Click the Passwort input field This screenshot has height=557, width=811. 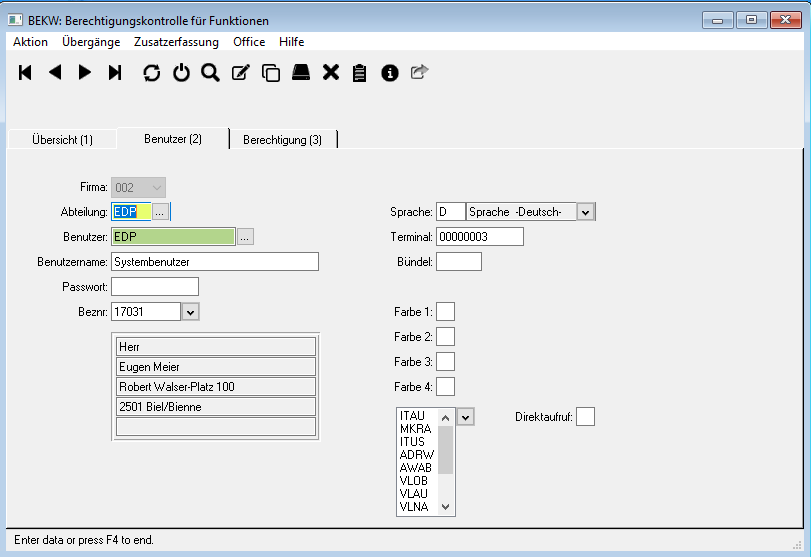pyautogui.click(x=155, y=287)
